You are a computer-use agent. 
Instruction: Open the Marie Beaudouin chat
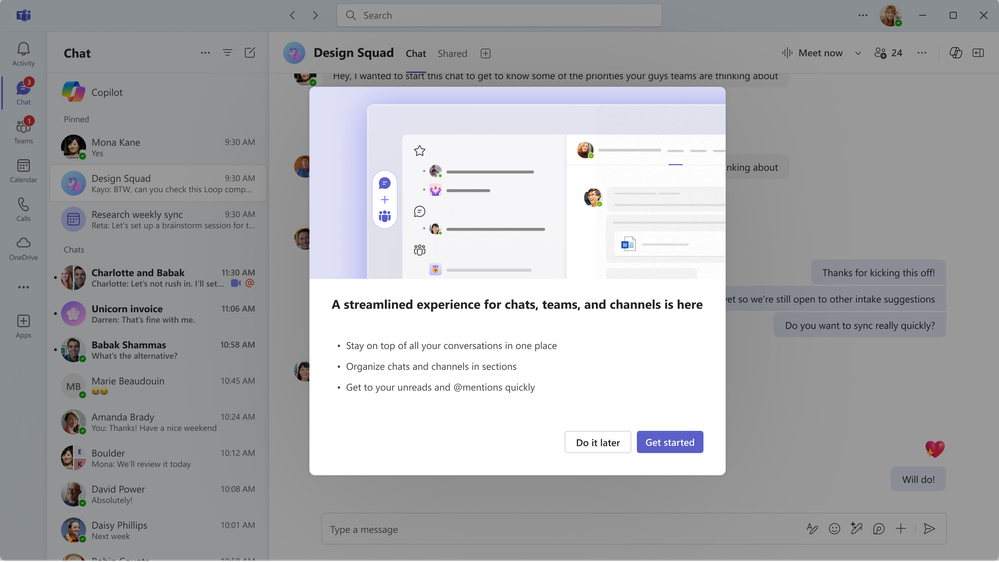pyautogui.click(x=158, y=385)
